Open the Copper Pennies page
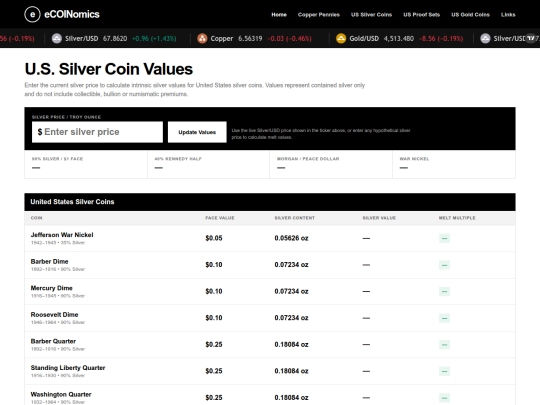The height and width of the screenshot is (405, 540). click(319, 14)
